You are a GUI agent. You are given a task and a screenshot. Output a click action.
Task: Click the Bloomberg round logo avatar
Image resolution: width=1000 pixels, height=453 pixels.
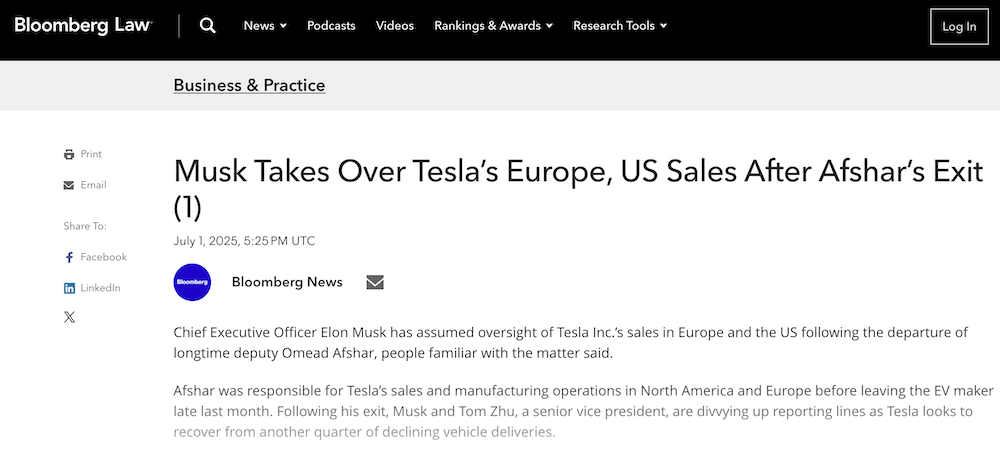(192, 282)
